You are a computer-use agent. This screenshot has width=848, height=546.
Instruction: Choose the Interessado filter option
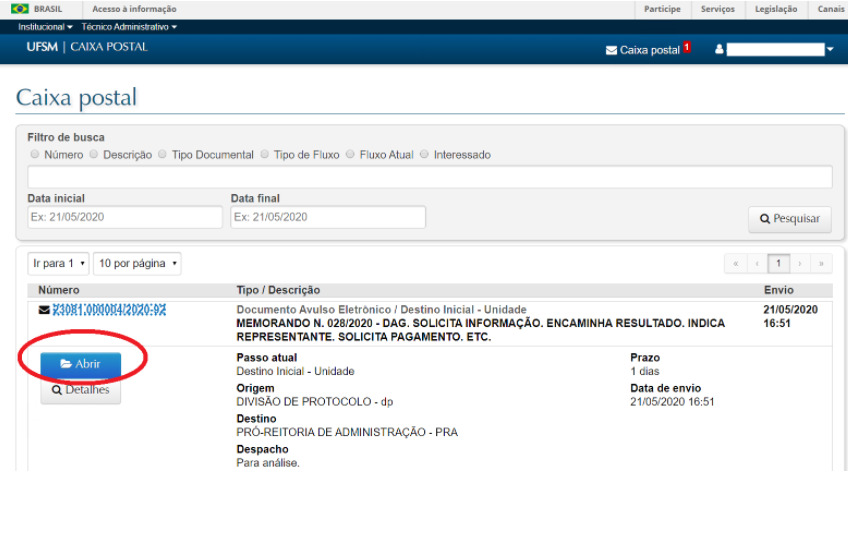pyautogui.click(x=424, y=155)
